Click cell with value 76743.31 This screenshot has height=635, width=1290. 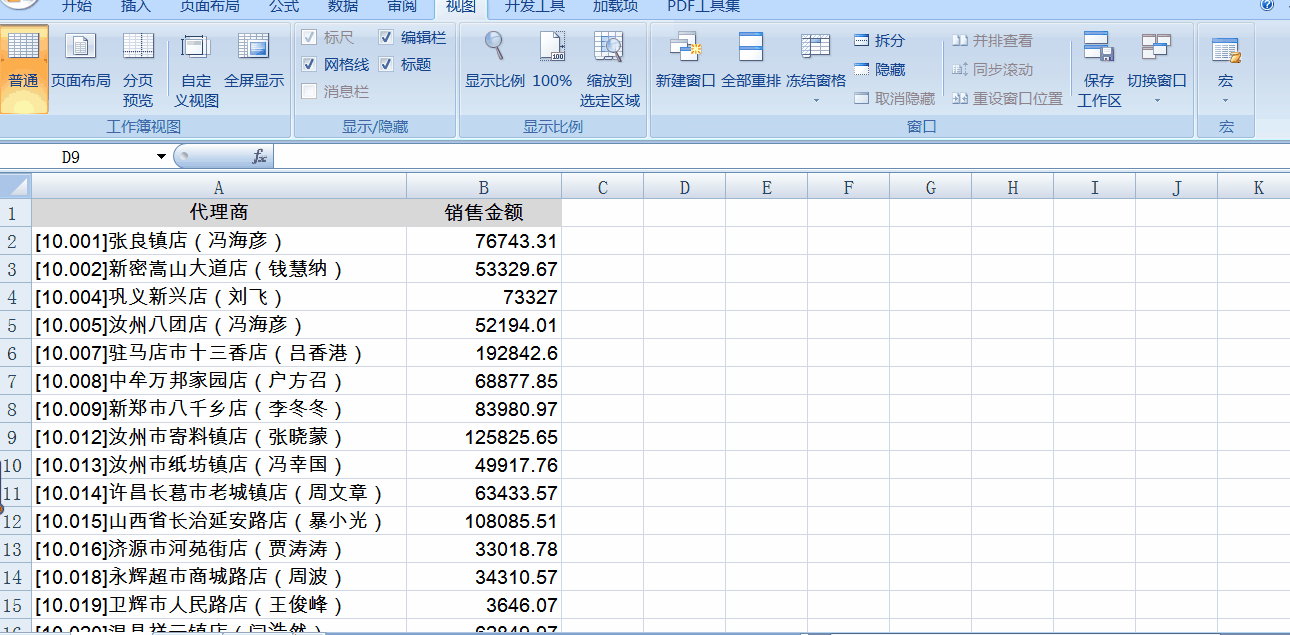[x=484, y=241]
